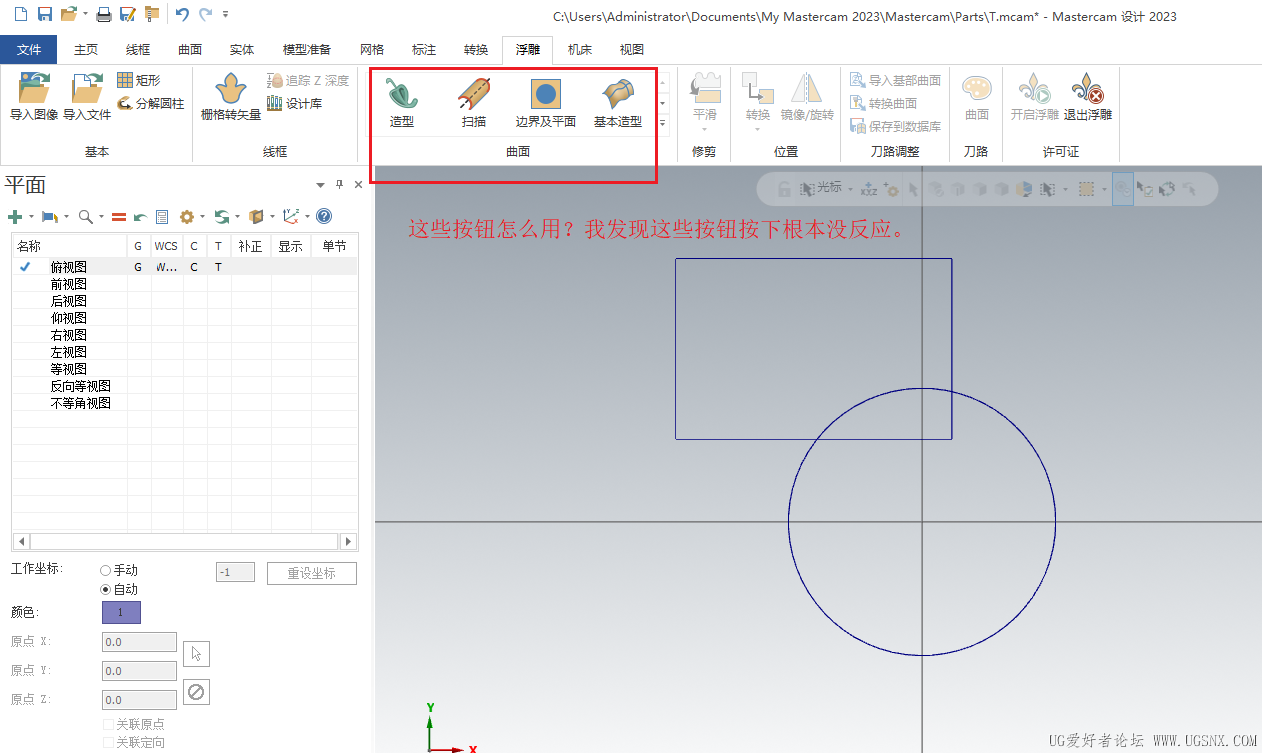Click the 名称 column header
Viewport: 1262px width, 753px height.
pos(70,247)
